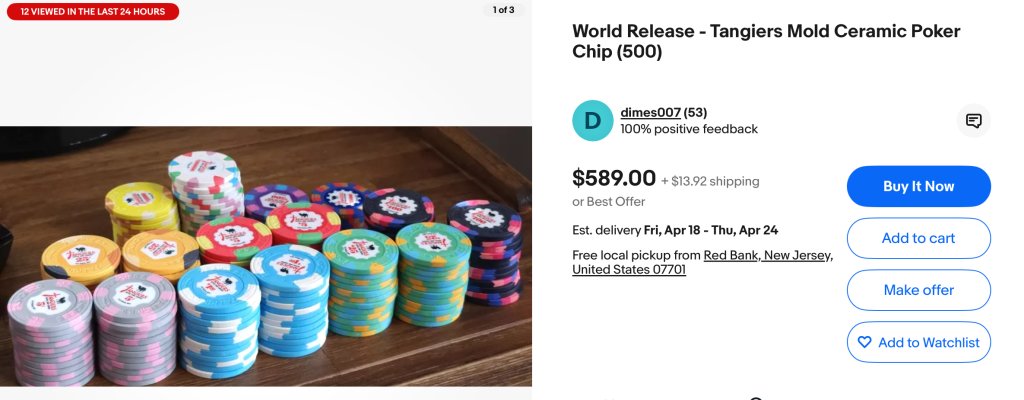View the seller's feedback score (53)

[695, 113]
